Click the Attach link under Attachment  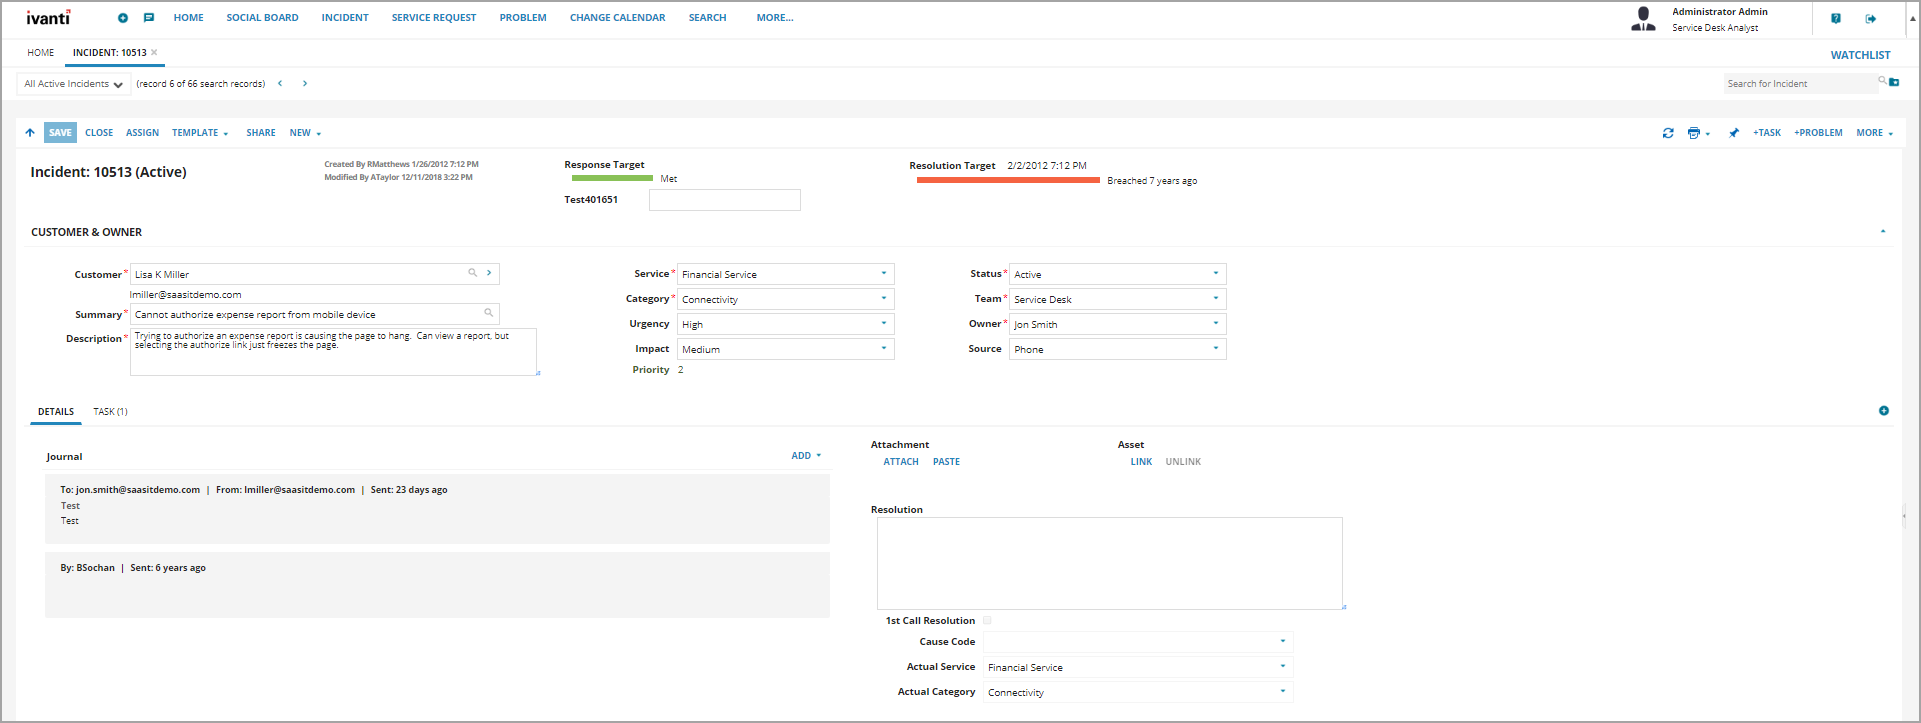click(x=901, y=462)
